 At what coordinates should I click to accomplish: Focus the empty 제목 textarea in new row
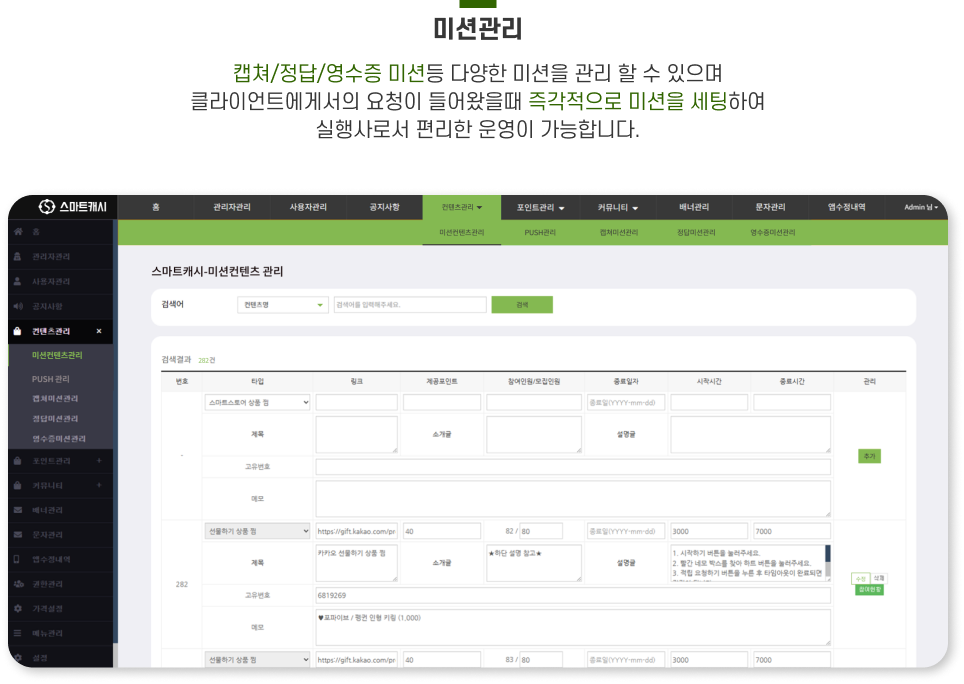click(x=357, y=434)
